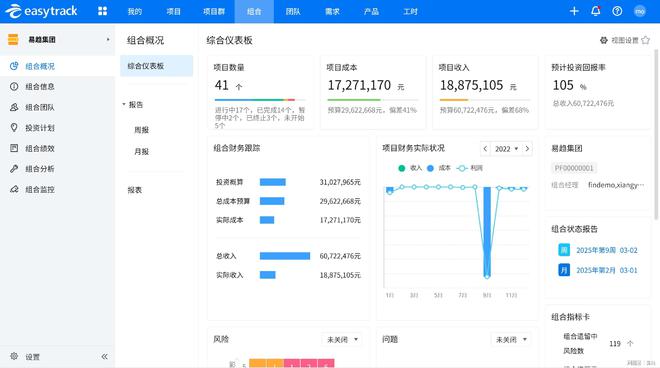Image resolution: width=660 pixels, height=368 pixels.
Task: Click the 组合绩效 sheet icon
Action: click(14, 148)
